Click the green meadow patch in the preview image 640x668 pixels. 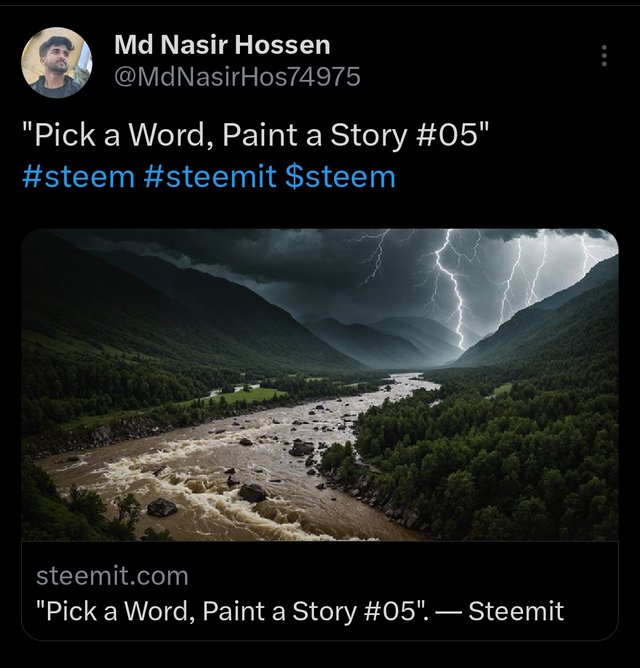[x=245, y=396]
